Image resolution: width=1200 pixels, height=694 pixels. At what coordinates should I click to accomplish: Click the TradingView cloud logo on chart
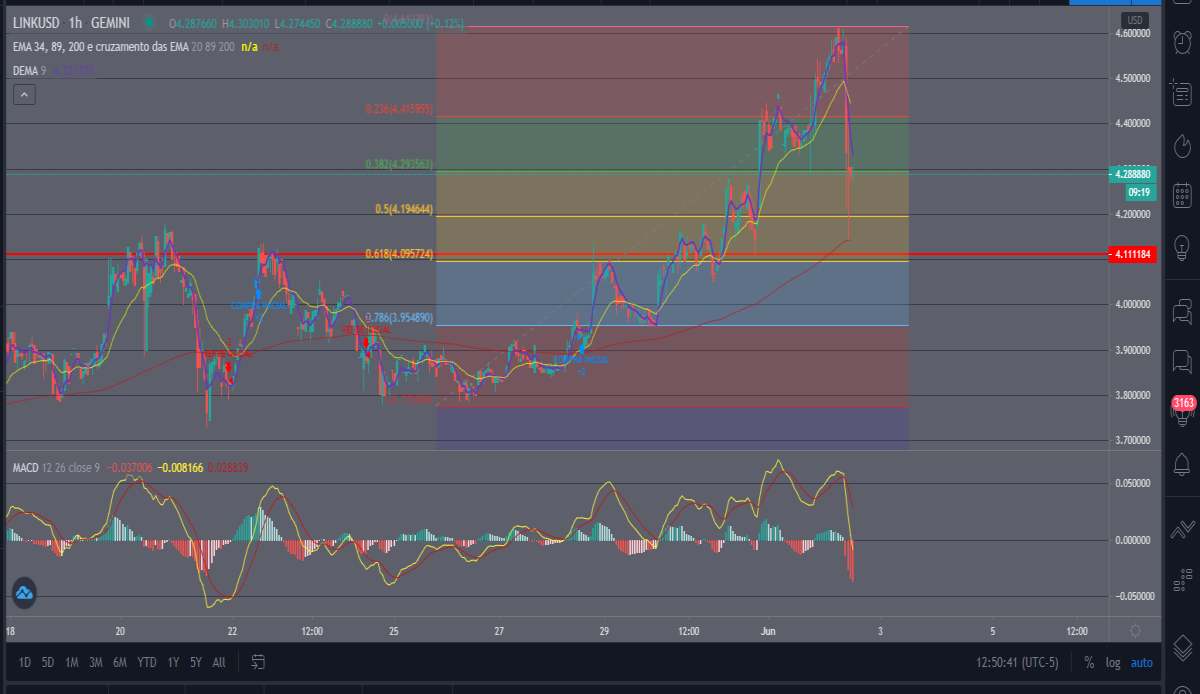pyautogui.click(x=24, y=592)
